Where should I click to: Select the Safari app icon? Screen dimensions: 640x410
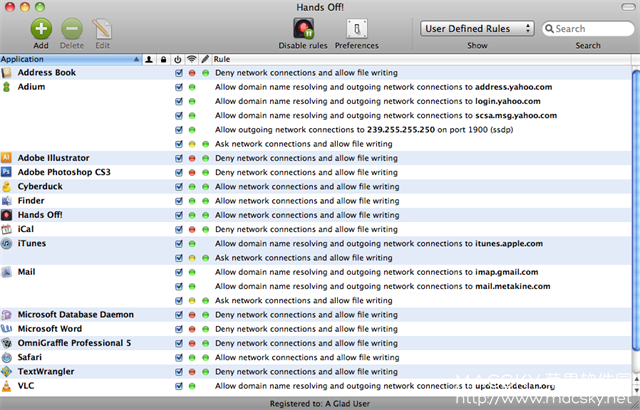click(7, 357)
